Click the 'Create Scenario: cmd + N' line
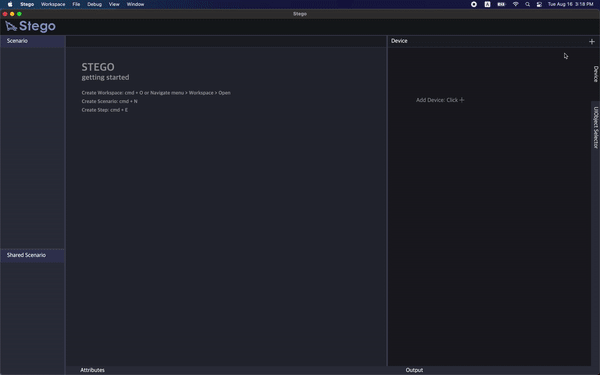600x375 pixels. [x=109, y=101]
